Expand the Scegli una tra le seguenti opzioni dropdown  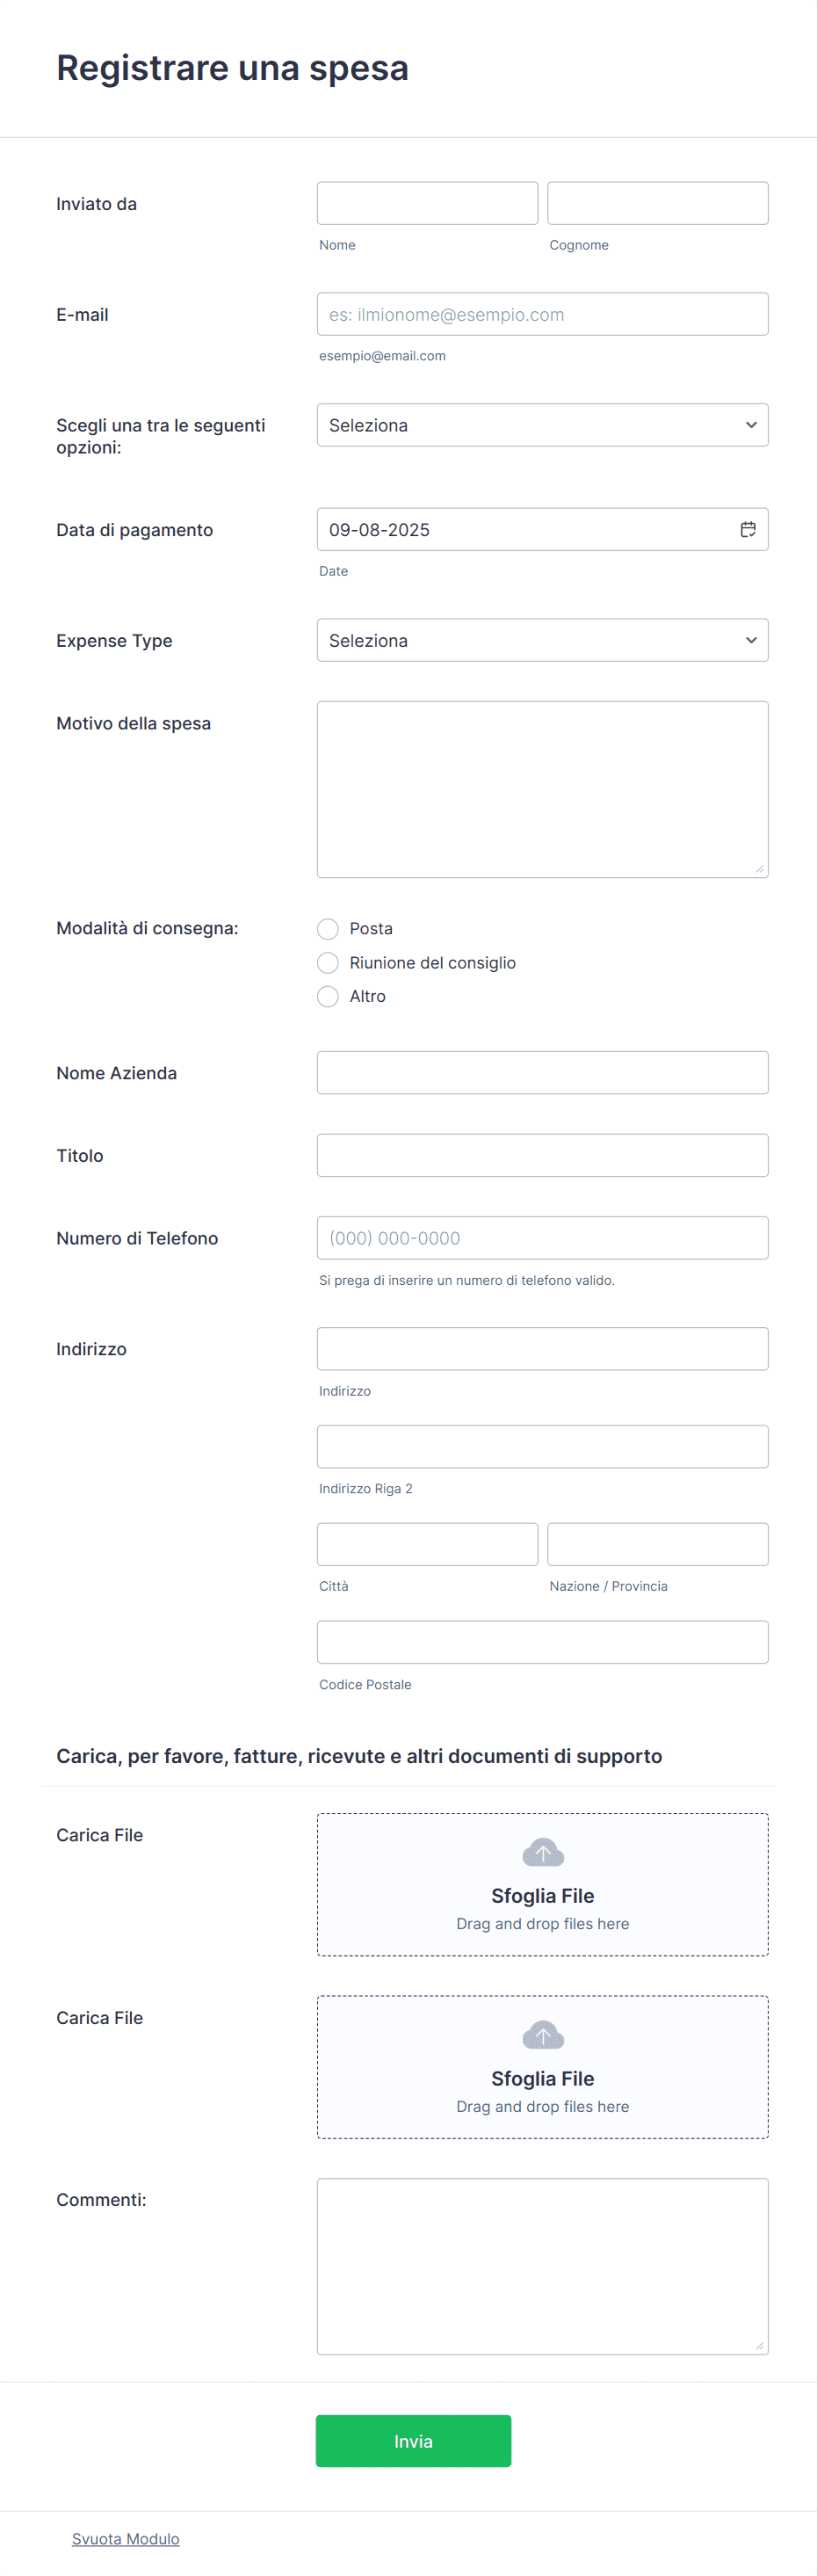pos(542,425)
